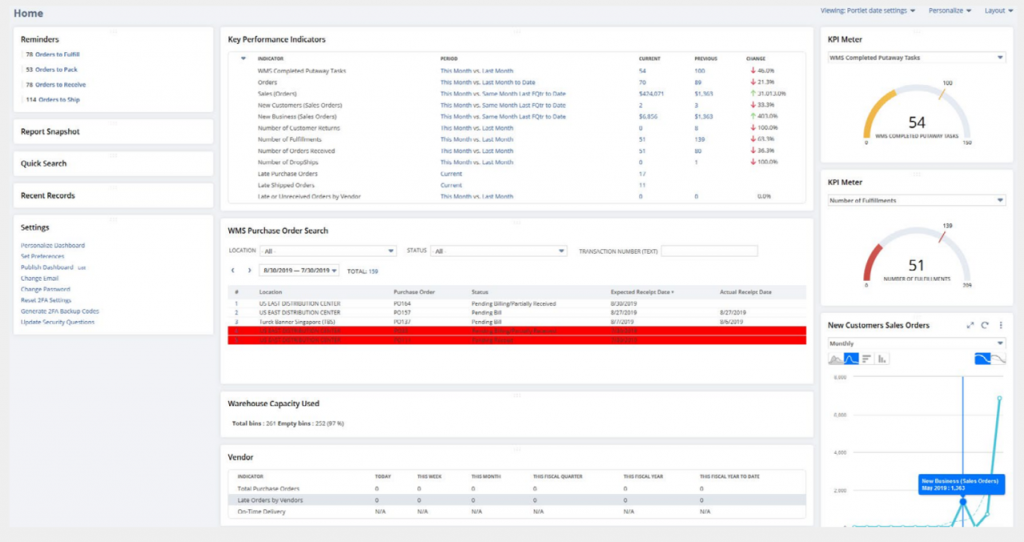The image size is (1024, 542).
Task: Open the Layout menu
Action: click(999, 10)
